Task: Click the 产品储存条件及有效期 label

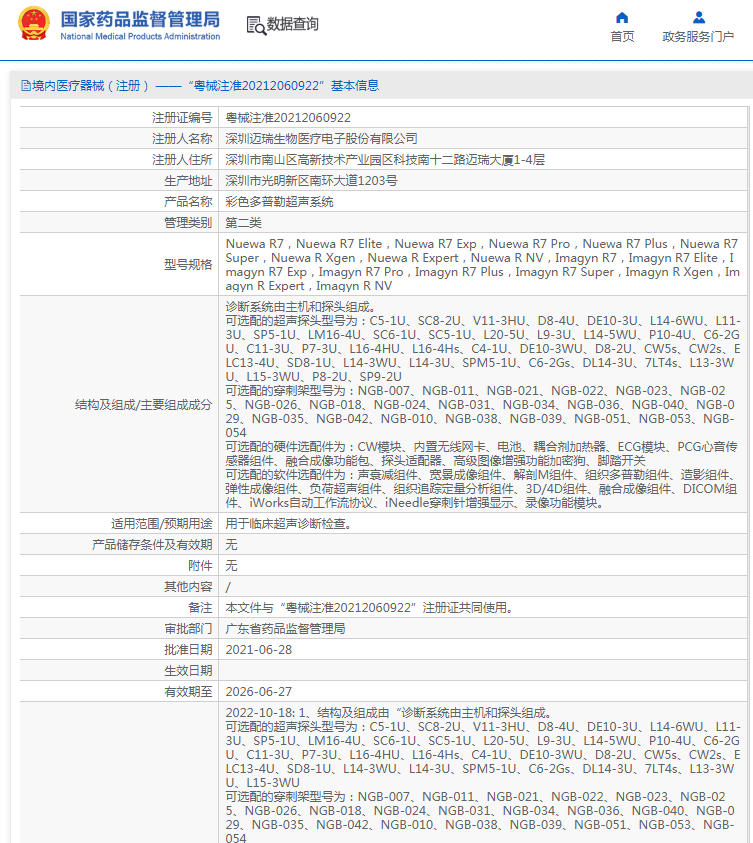Action: [152, 545]
